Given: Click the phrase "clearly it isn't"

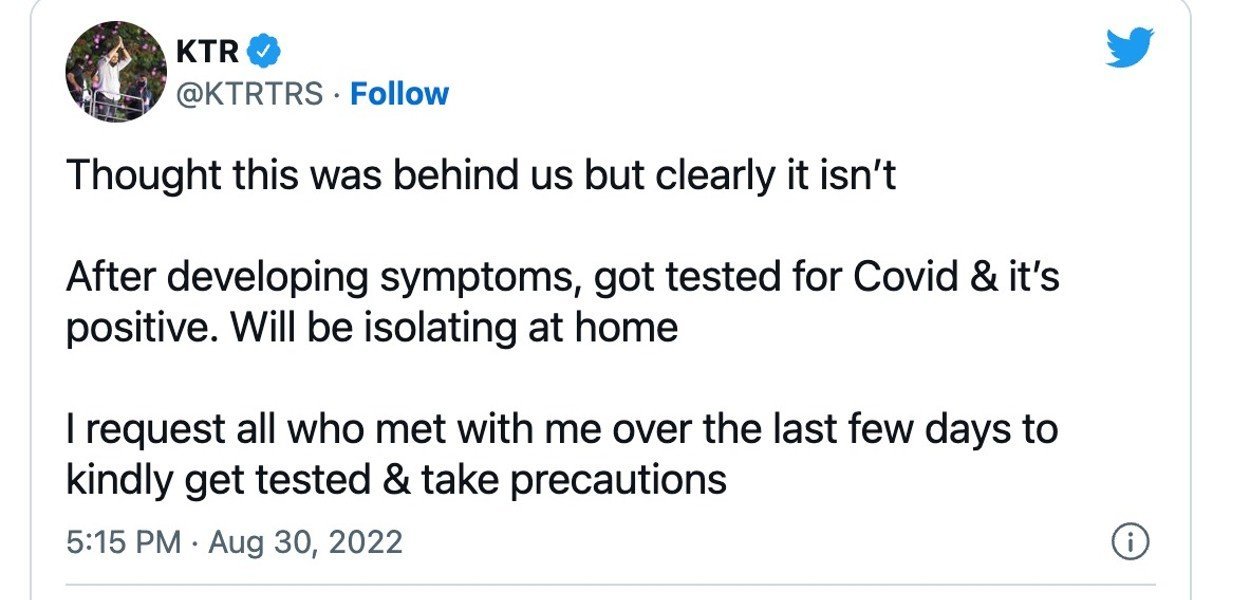Looking at the screenshot, I should [775, 176].
